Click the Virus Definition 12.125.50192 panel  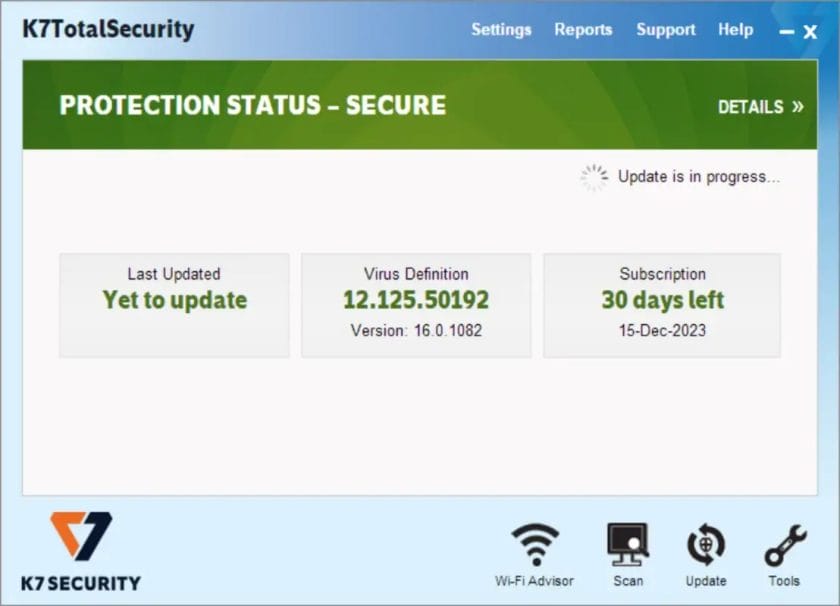(x=416, y=304)
